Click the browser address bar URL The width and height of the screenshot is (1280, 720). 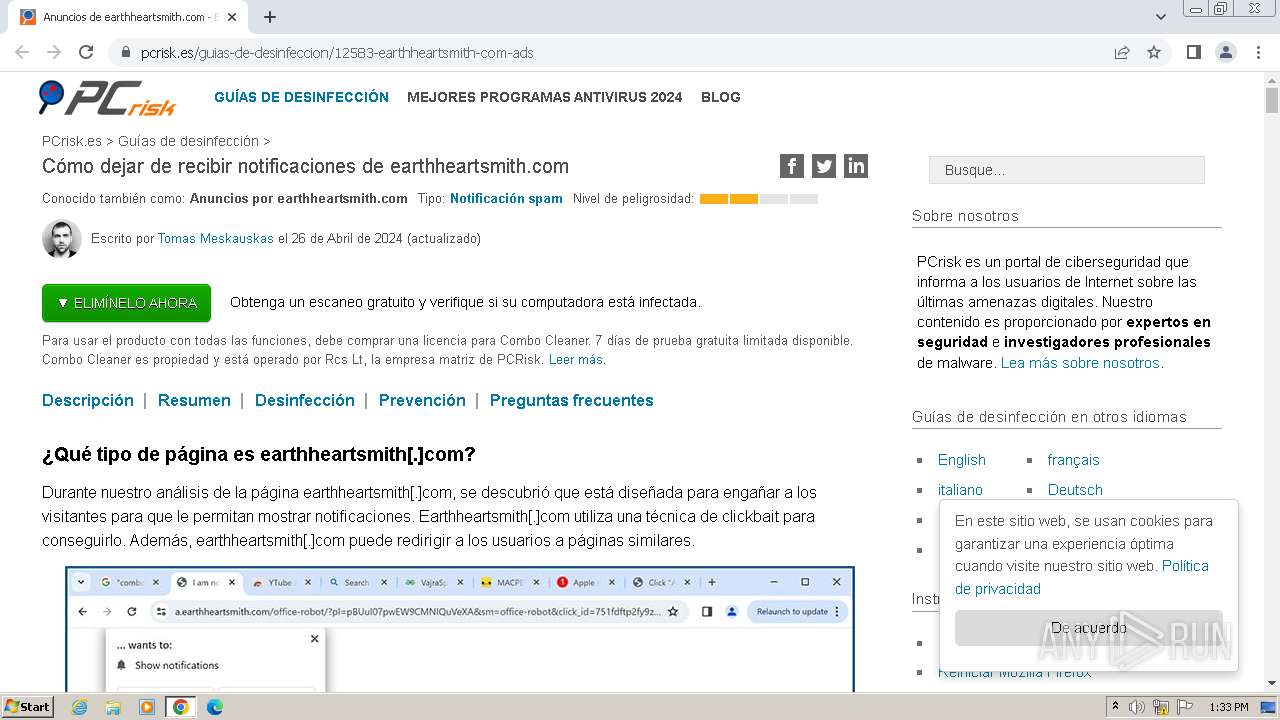pos(337,53)
